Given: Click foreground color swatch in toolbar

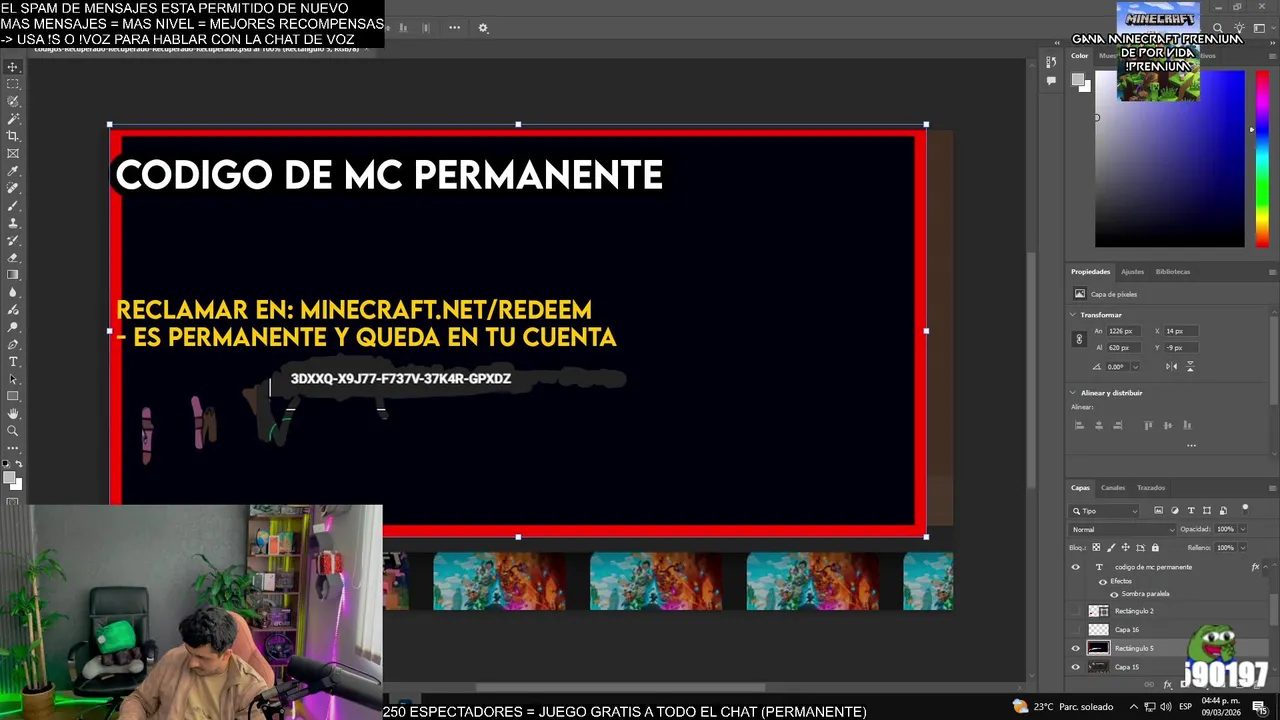Looking at the screenshot, I should [x=11, y=479].
